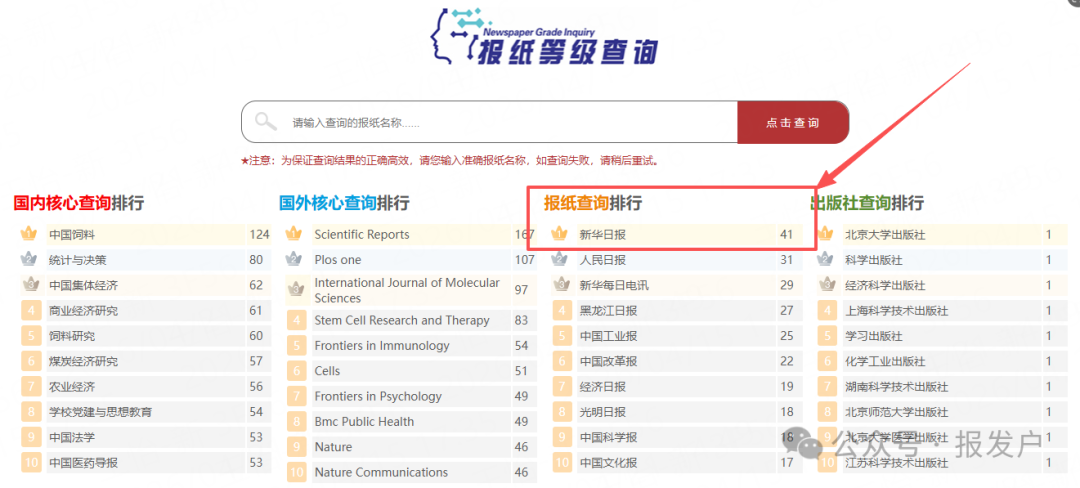Screen dimensions: 1080x488
Task: Open Frontiers in Immunology entry
Action: point(382,346)
